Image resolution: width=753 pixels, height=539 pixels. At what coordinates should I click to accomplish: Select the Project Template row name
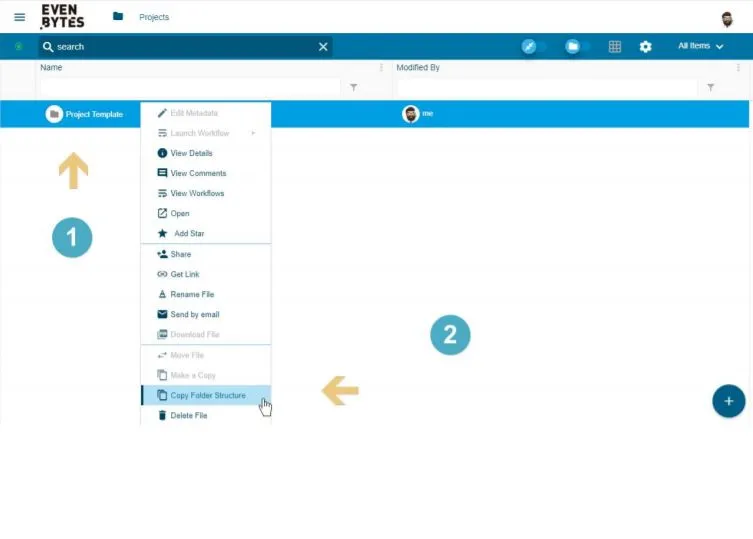[94, 114]
